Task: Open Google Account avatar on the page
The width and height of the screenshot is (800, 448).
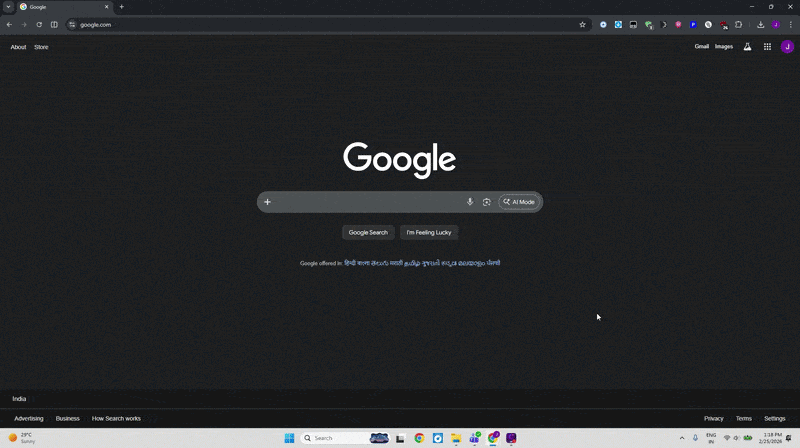Action: (x=787, y=47)
